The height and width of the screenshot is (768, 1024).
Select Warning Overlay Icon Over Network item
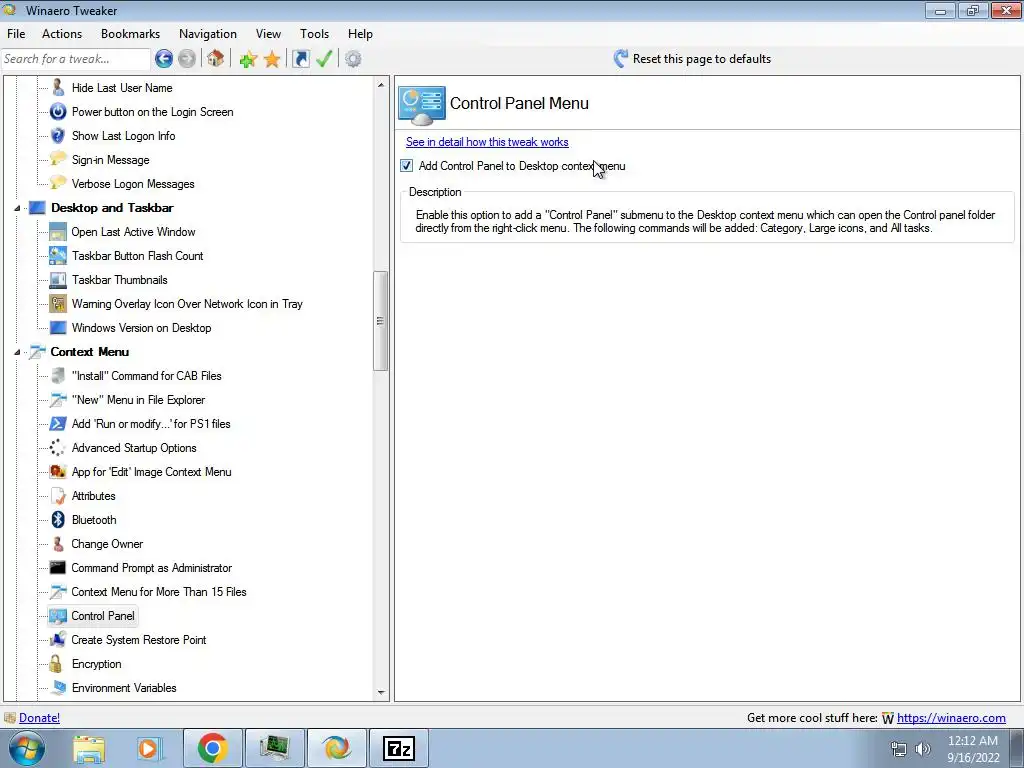(187, 304)
